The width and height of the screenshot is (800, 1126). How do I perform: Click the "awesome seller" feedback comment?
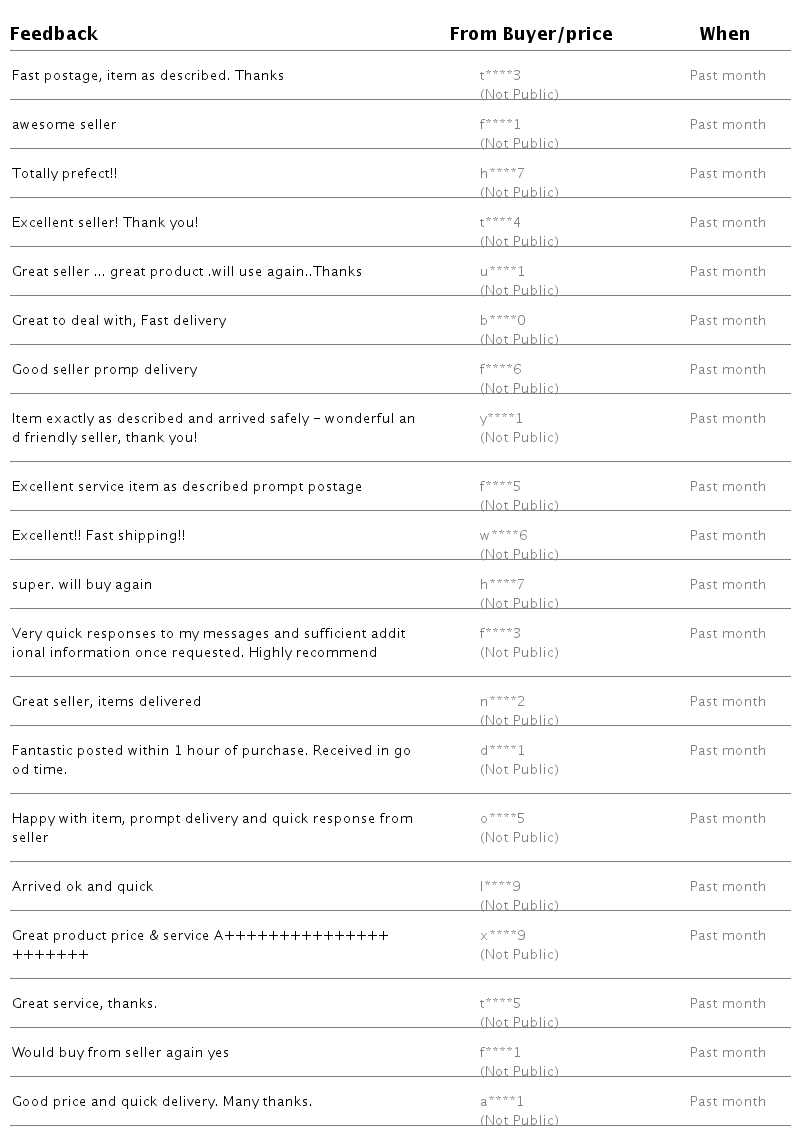(x=64, y=125)
